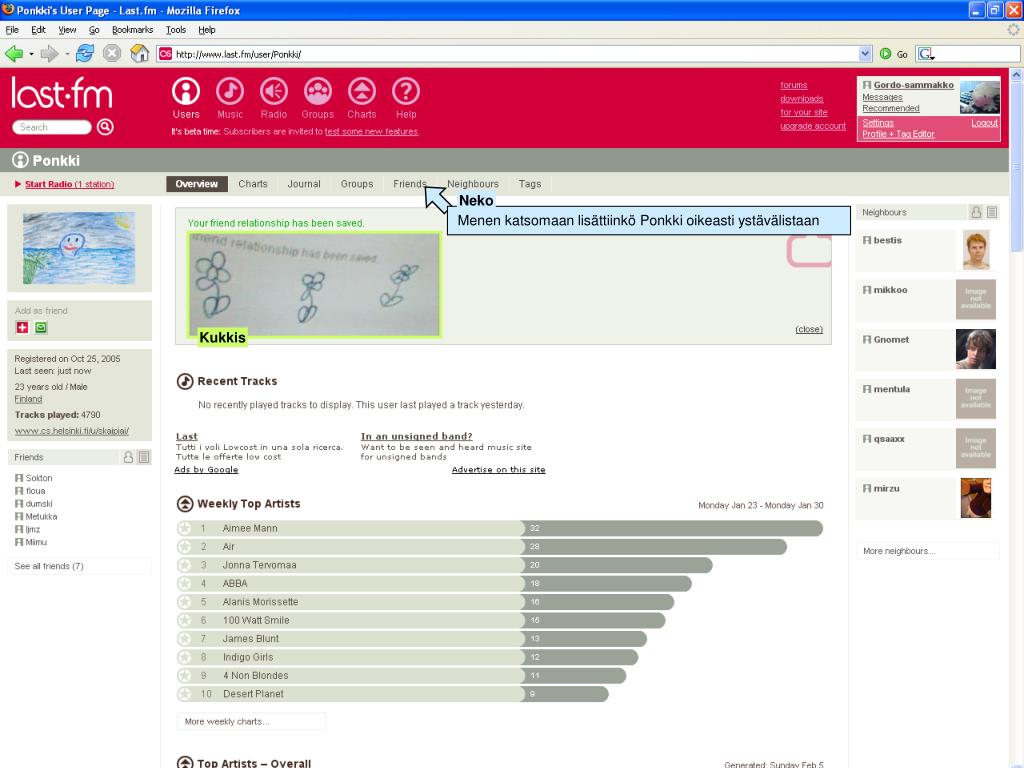1024x768 pixels.
Task: Click the star icon beside ABBA
Action: tap(185, 583)
